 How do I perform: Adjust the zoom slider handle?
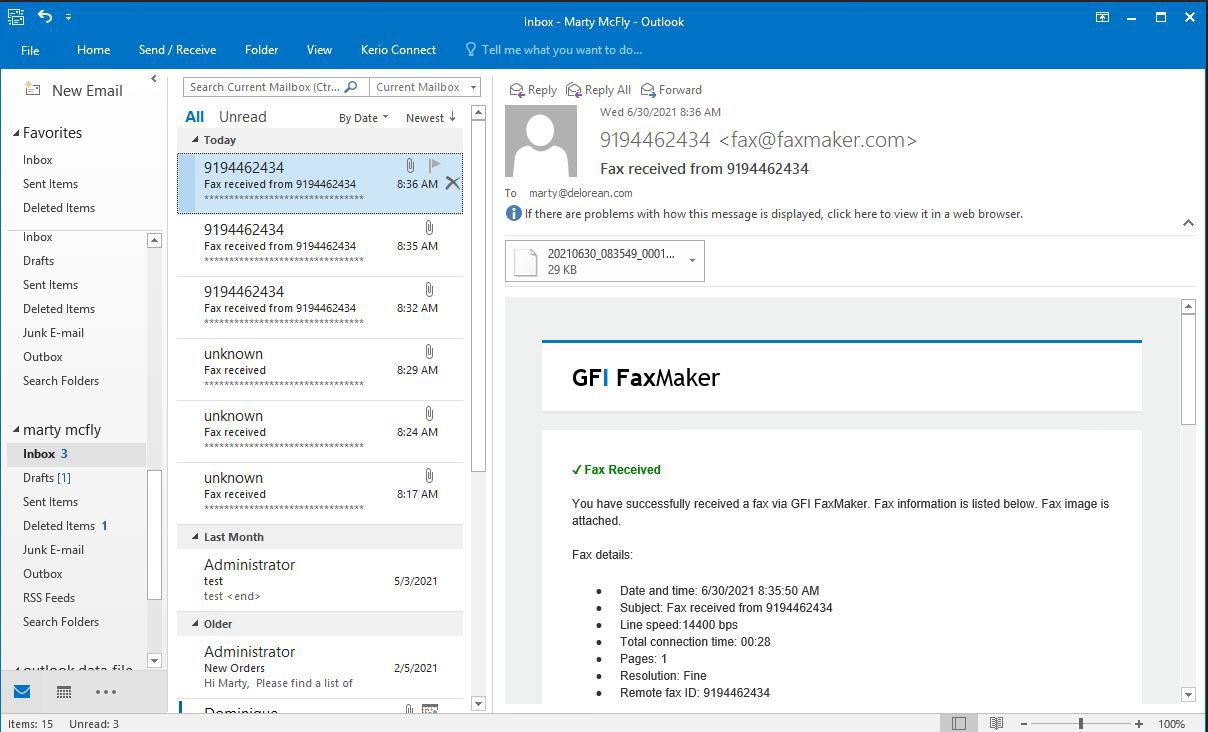pyautogui.click(x=1080, y=723)
